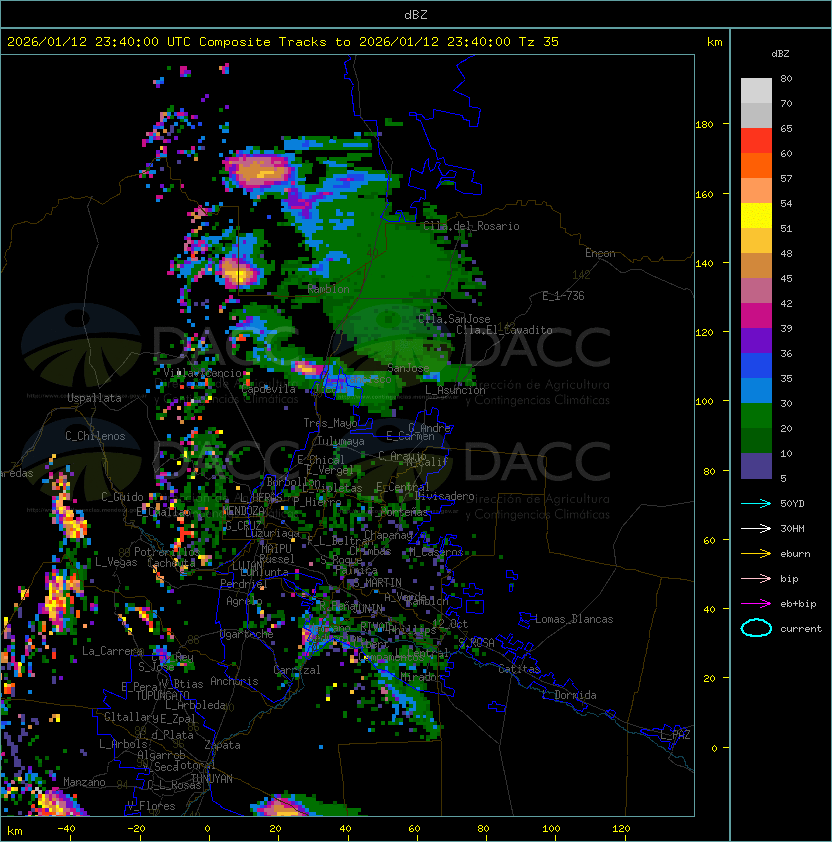Click the Uspallata map label

tap(94, 398)
